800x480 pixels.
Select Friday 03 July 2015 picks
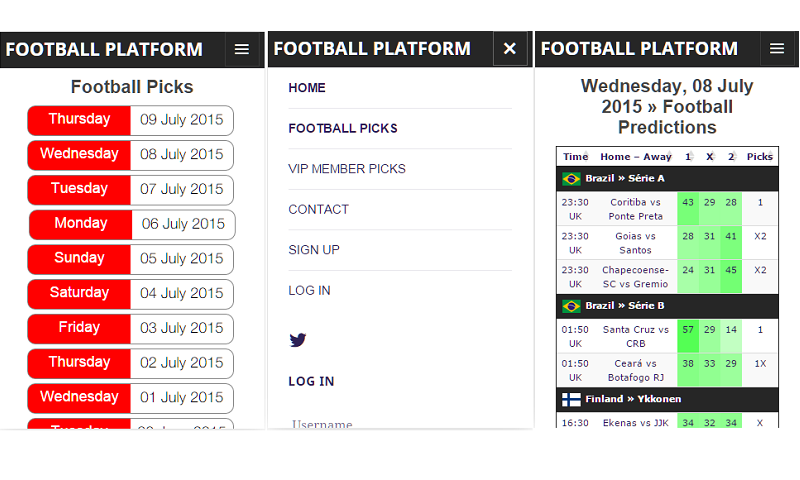[130, 328]
